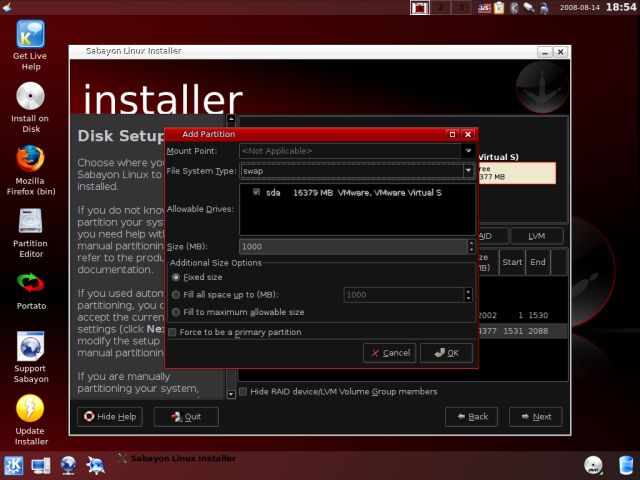This screenshot has width=640, height=480.
Task: Adjust the Fill all space up to spinner arrows
Action: pyautogui.click(x=468, y=295)
